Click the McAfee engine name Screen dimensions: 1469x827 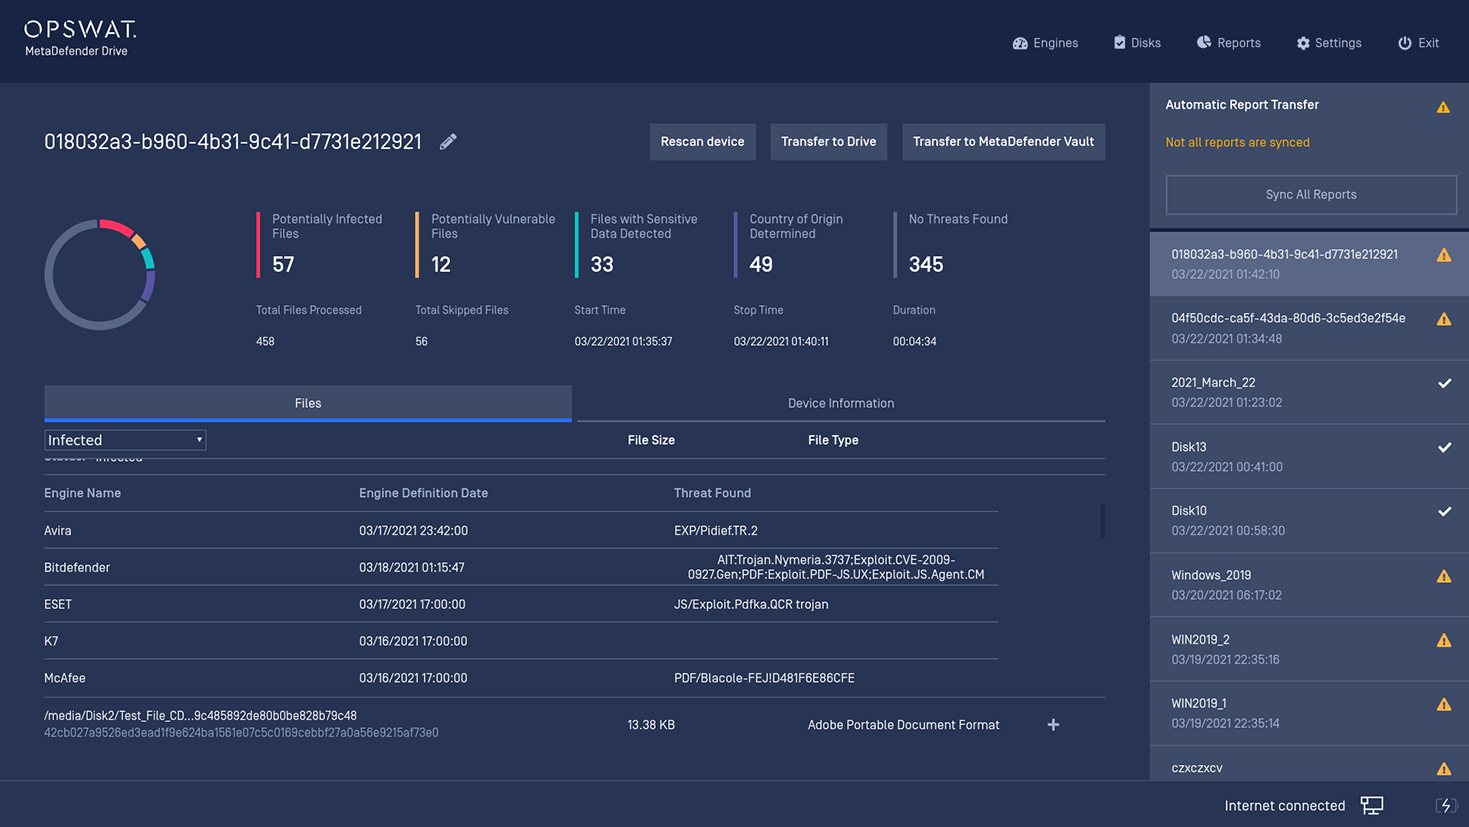pos(65,678)
